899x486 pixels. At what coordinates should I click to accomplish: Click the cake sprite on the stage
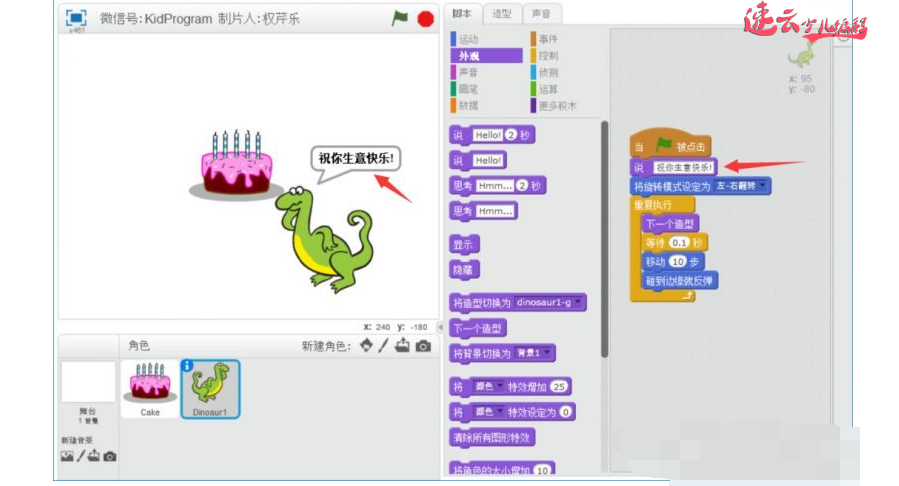click(x=236, y=166)
